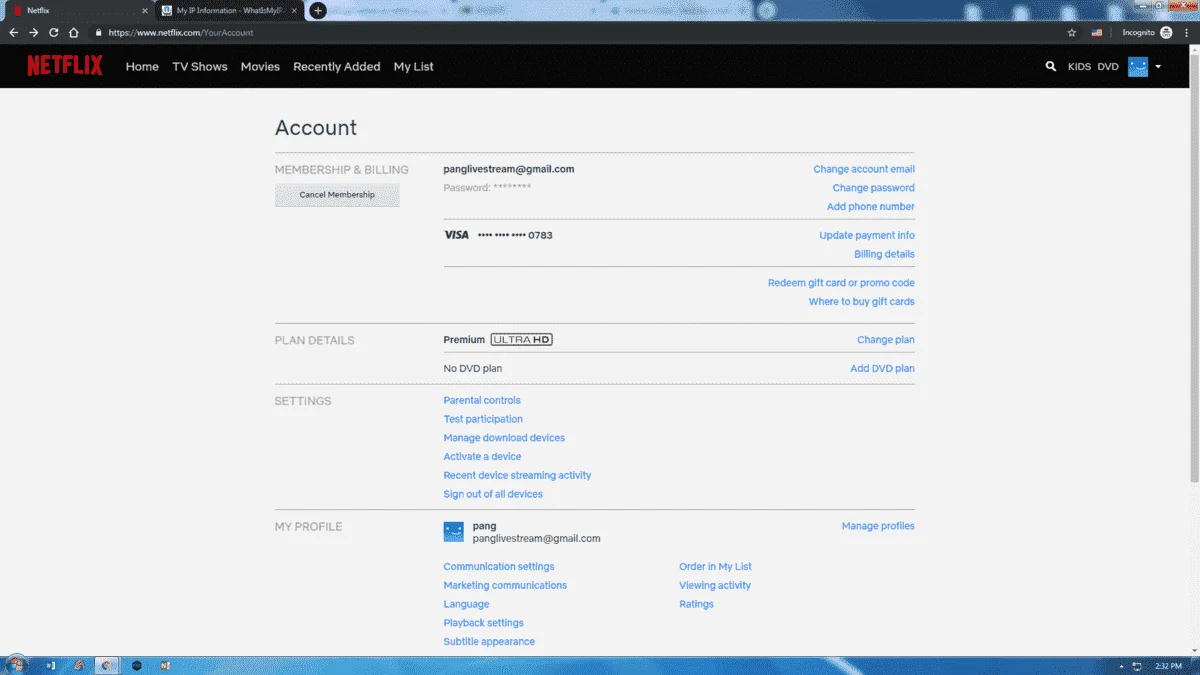This screenshot has height=675, width=1200.
Task: Click the ULTRA HD badge
Action: [522, 340]
